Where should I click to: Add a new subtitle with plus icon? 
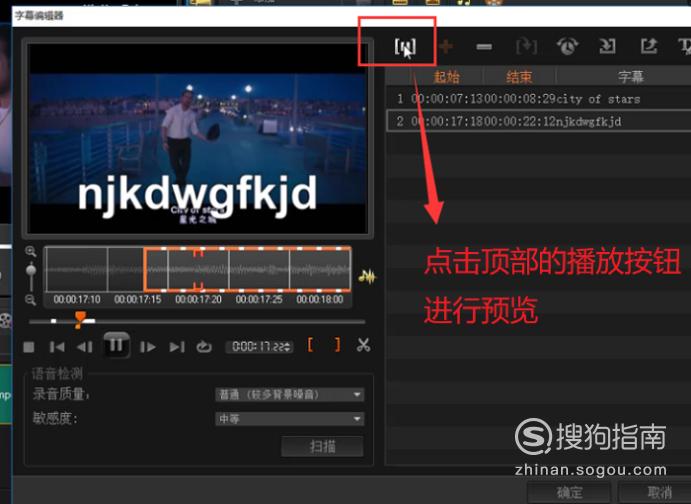coord(446,46)
